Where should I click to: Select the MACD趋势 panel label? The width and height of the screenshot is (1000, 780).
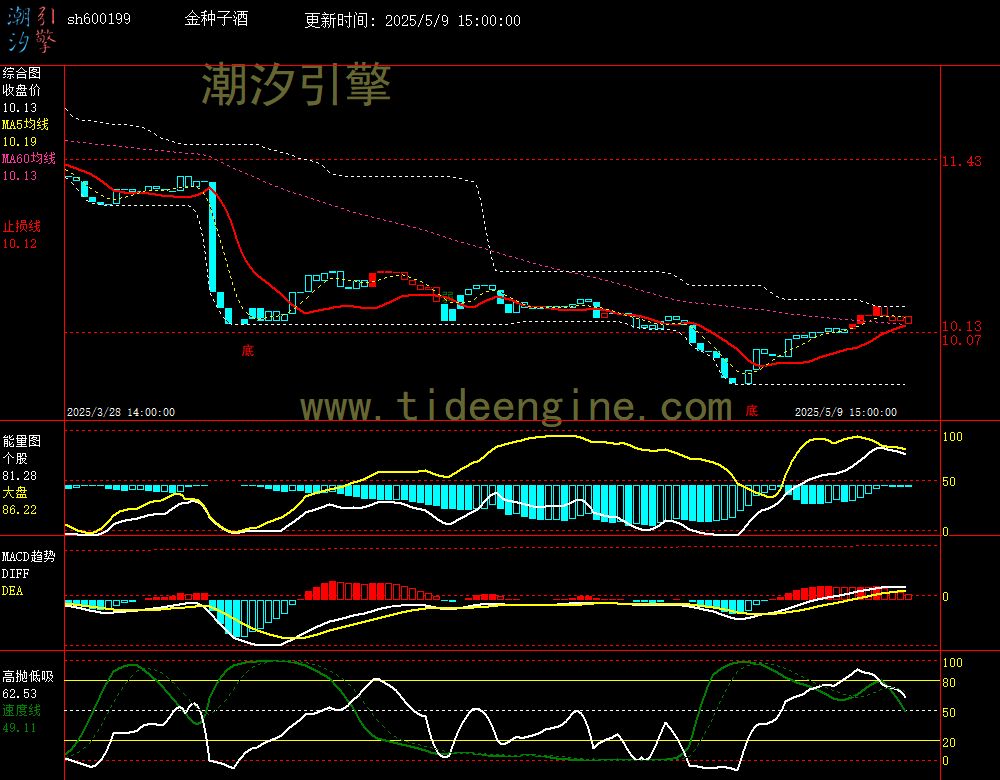(29, 556)
